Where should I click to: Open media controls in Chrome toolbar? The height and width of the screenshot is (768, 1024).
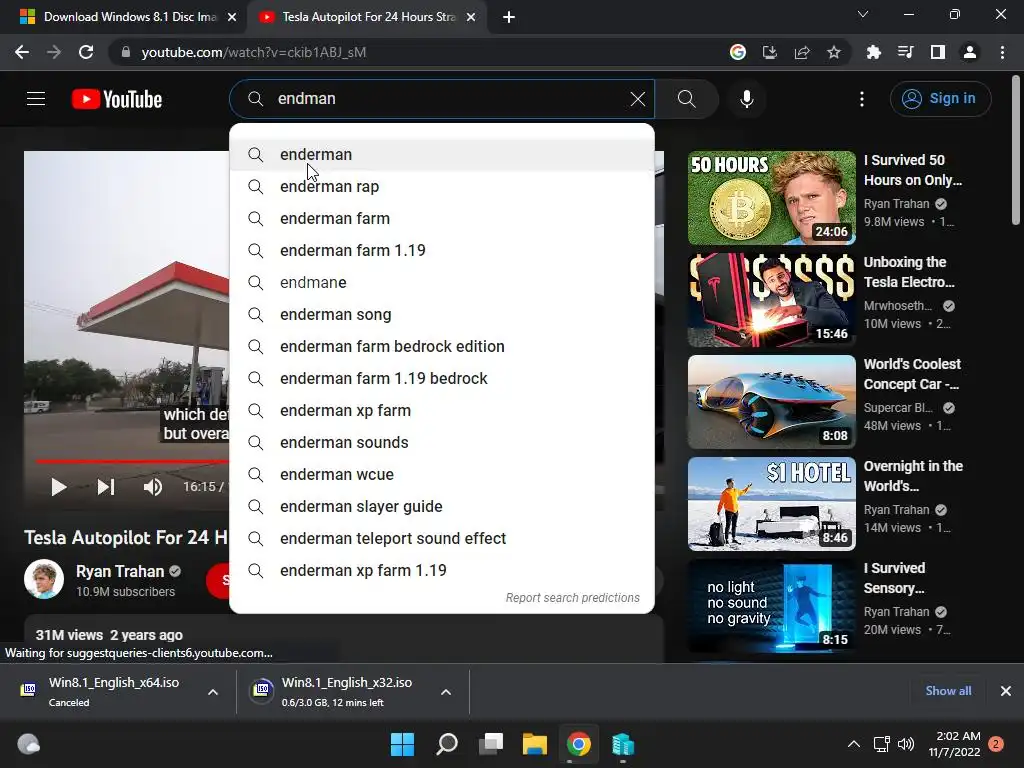coord(905,52)
